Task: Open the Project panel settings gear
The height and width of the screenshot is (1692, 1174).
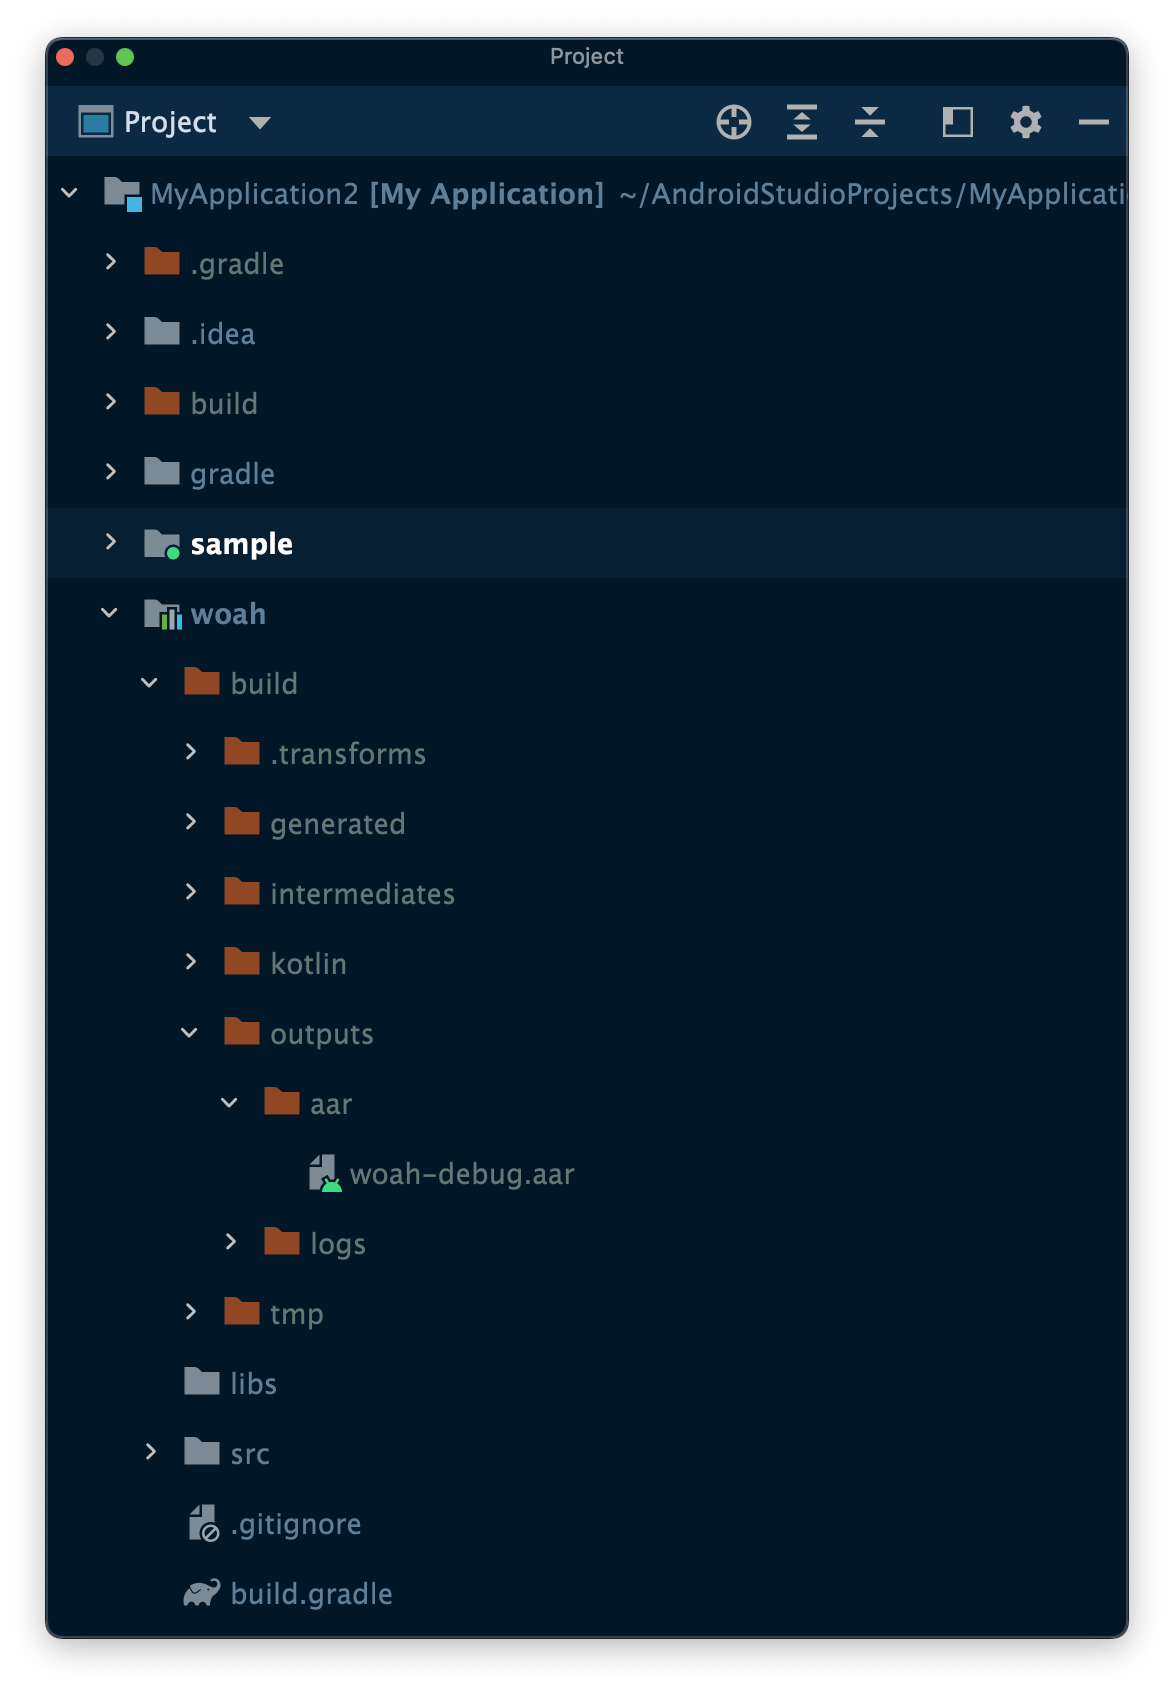Action: 1025,122
